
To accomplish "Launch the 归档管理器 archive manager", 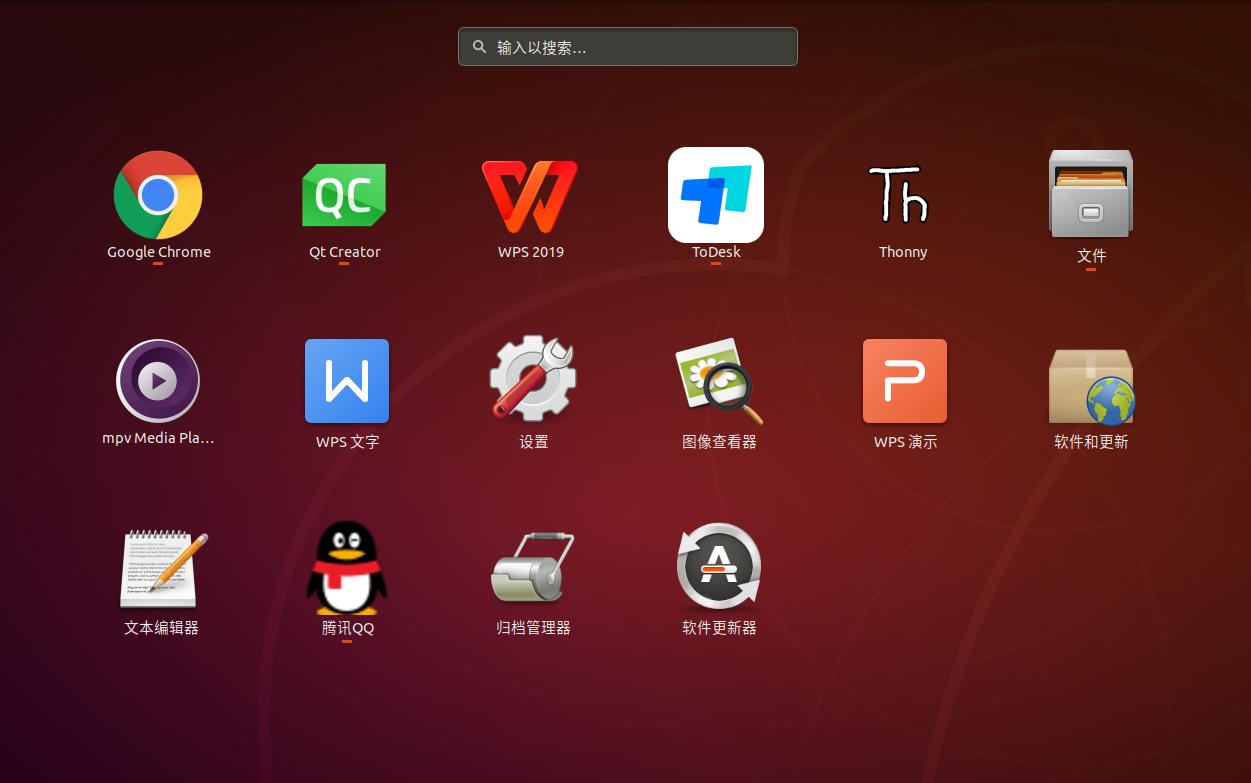I will tap(533, 568).
